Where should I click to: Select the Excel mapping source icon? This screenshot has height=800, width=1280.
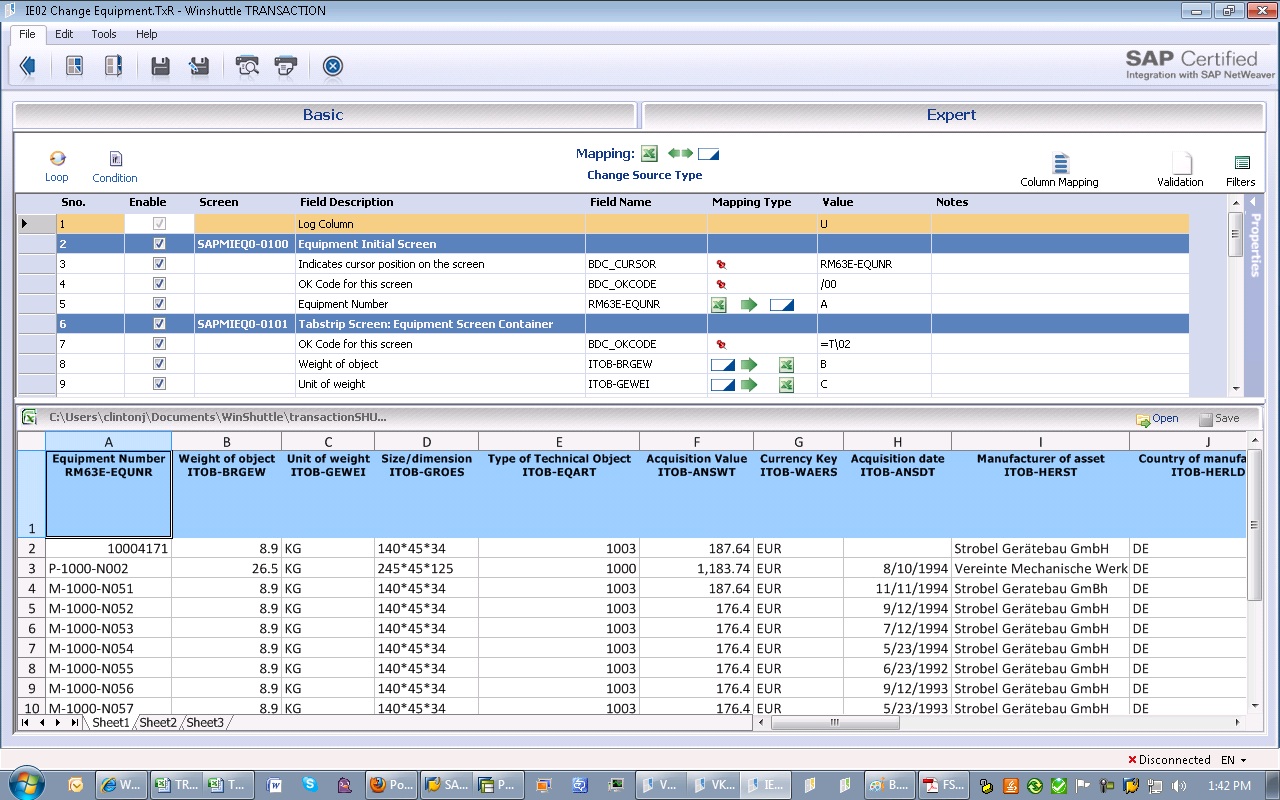click(x=649, y=154)
